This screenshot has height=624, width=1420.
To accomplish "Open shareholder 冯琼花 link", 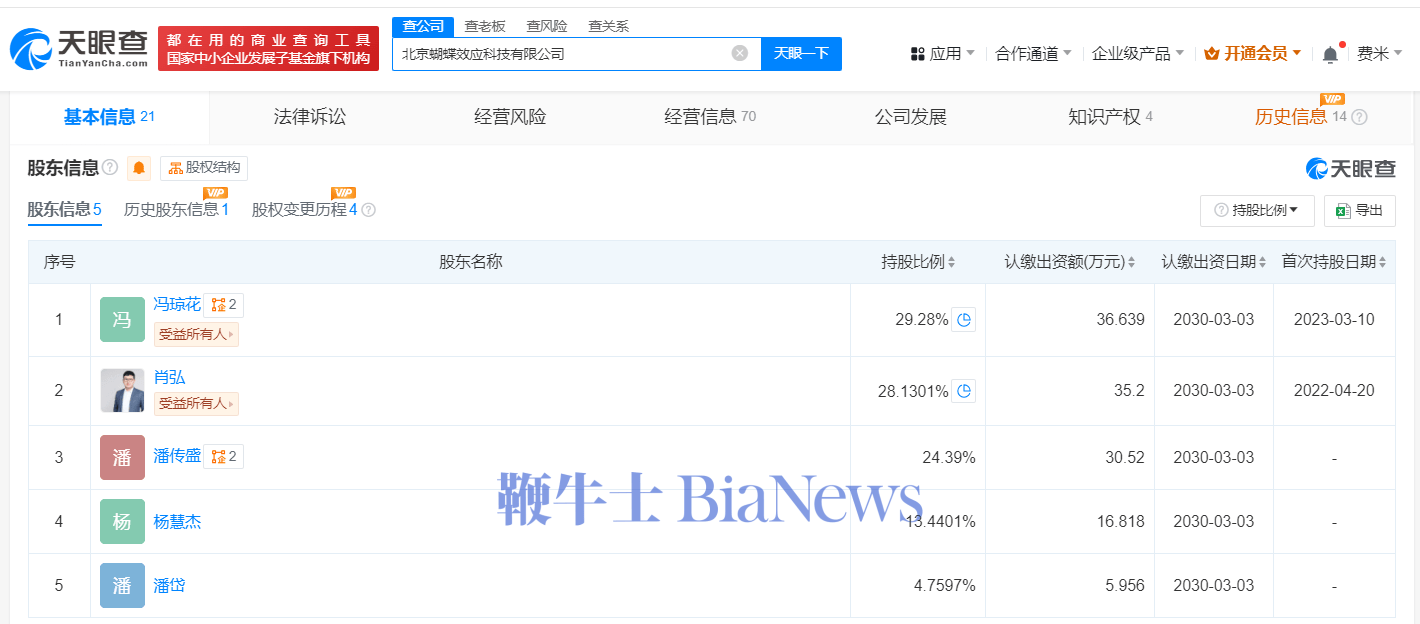I will tap(177, 305).
